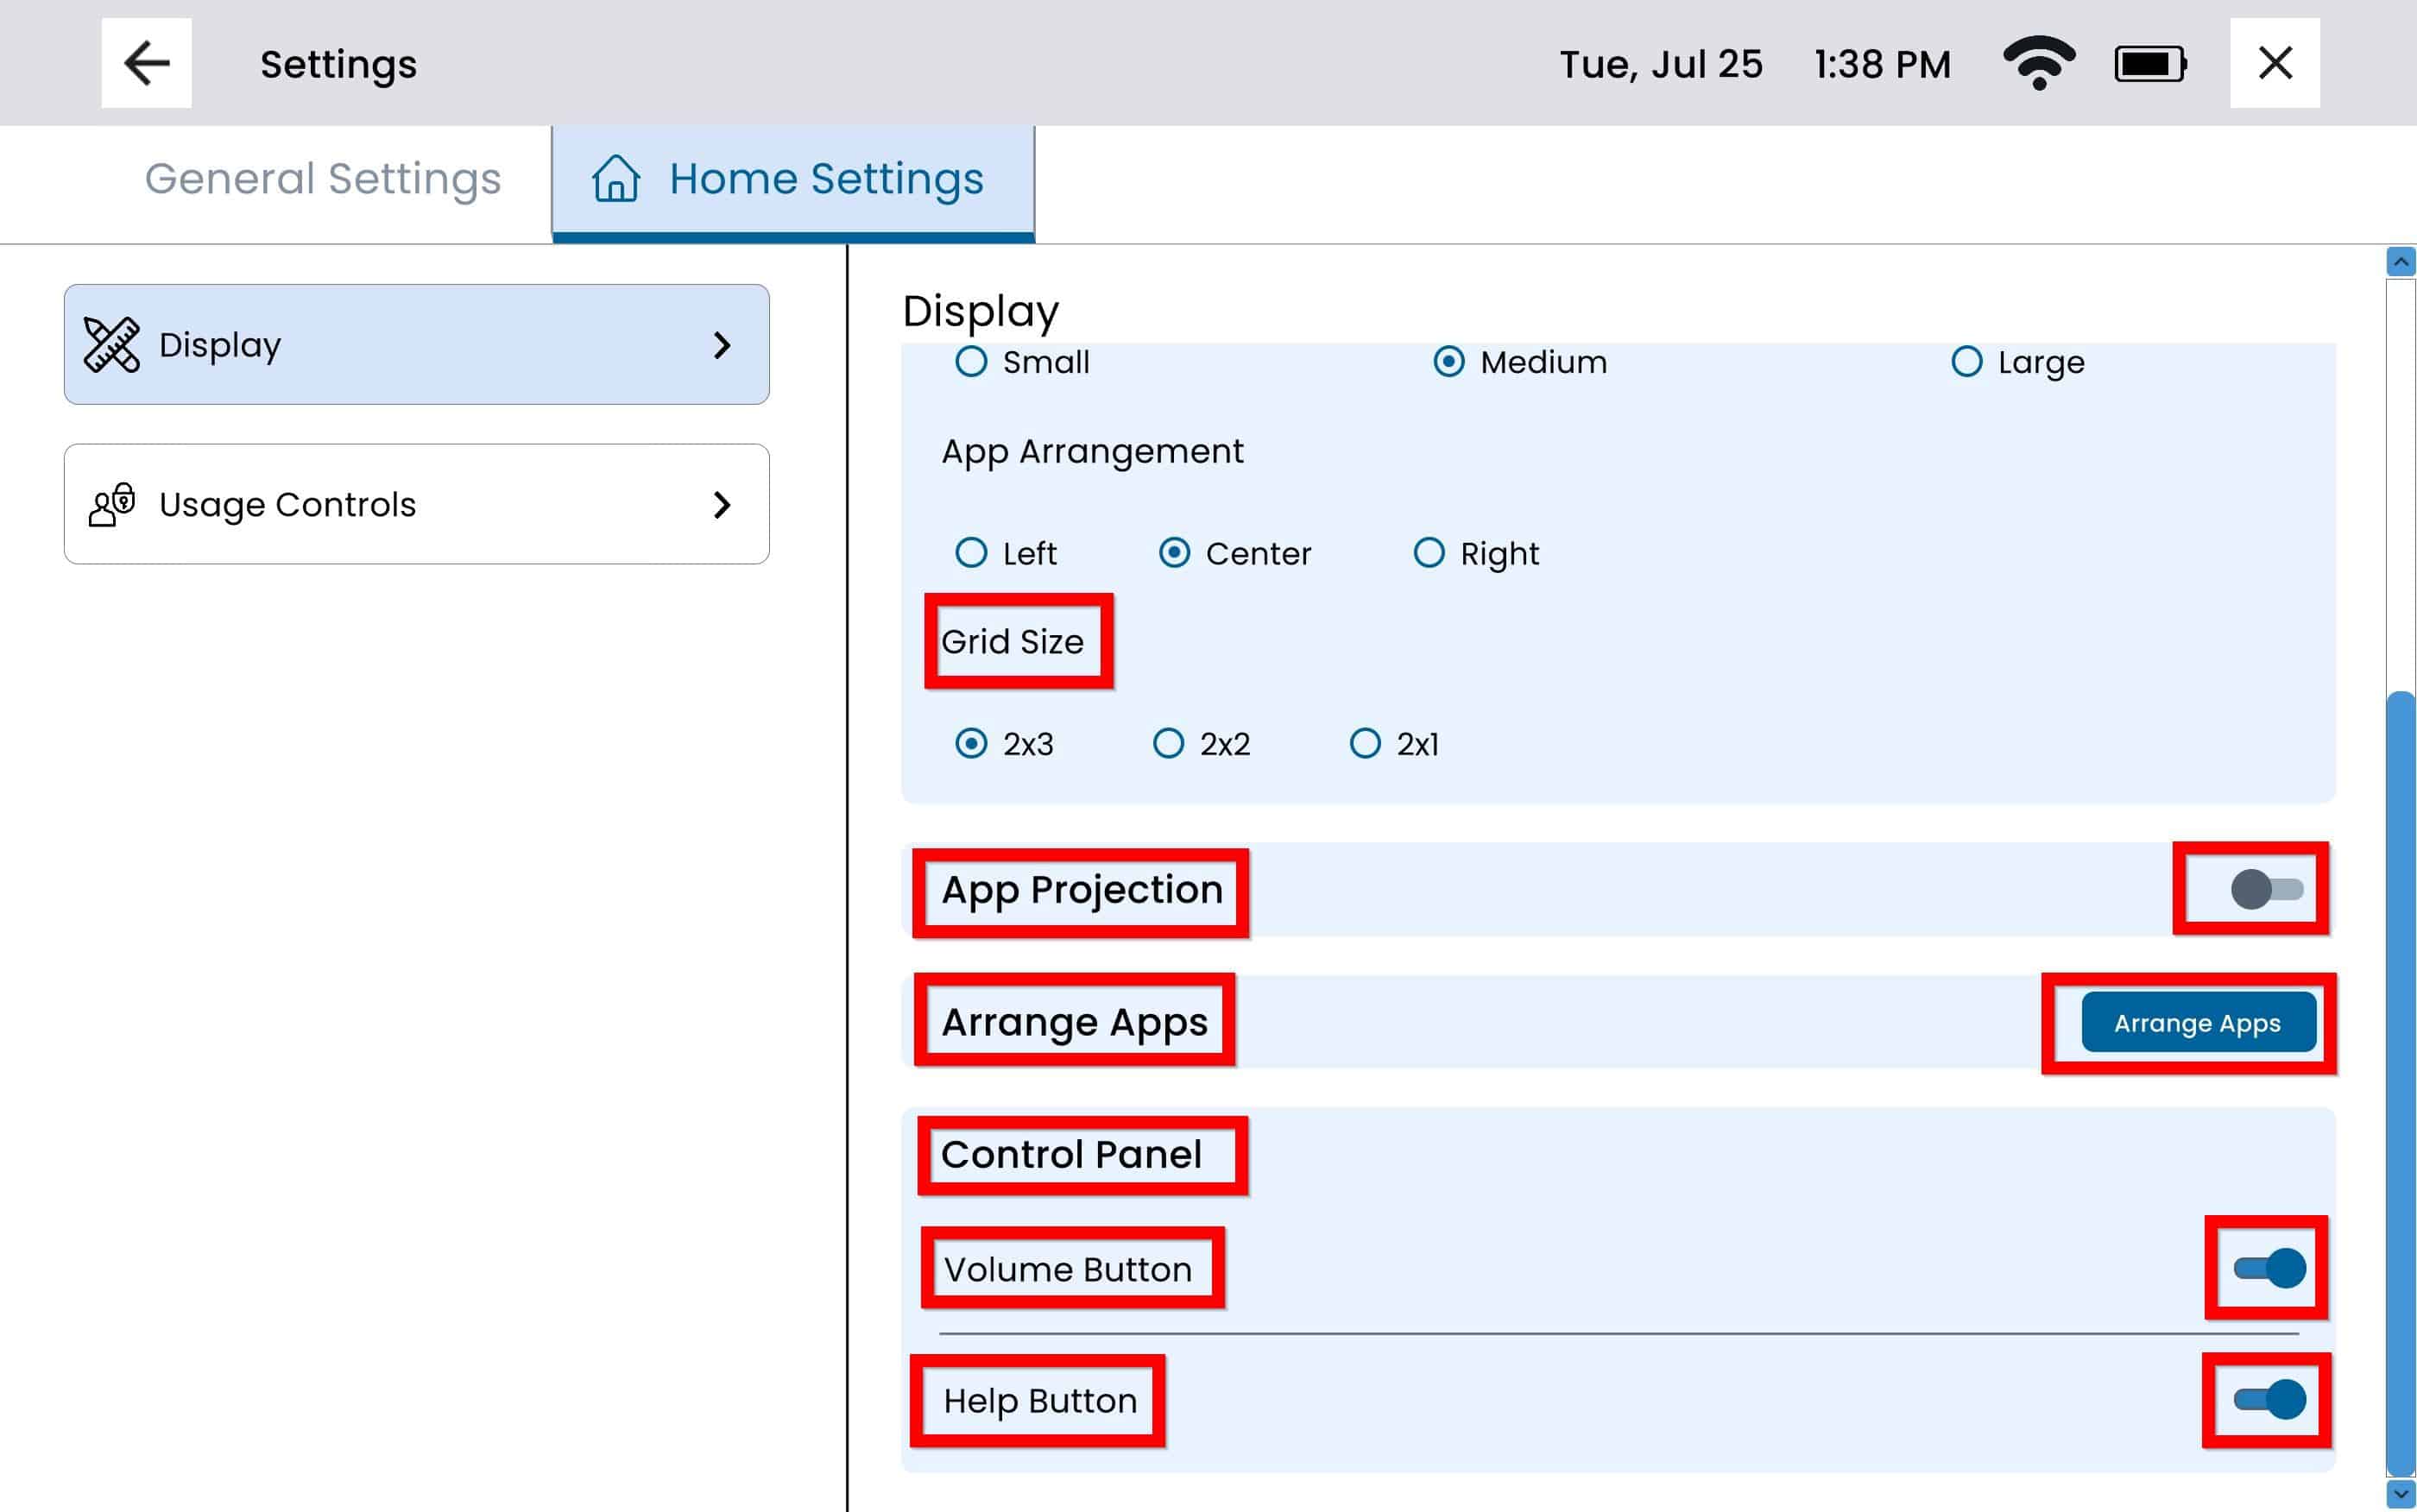Expand Usage Controls chevron
The height and width of the screenshot is (1512, 2417).
722,505
